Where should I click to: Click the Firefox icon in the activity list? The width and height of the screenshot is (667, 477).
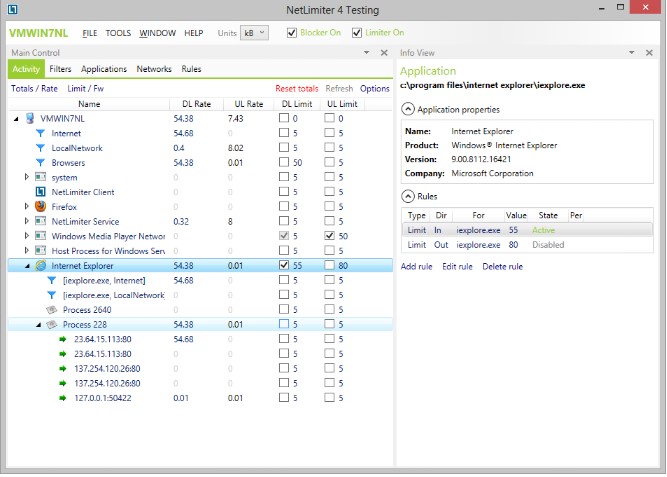click(41, 206)
